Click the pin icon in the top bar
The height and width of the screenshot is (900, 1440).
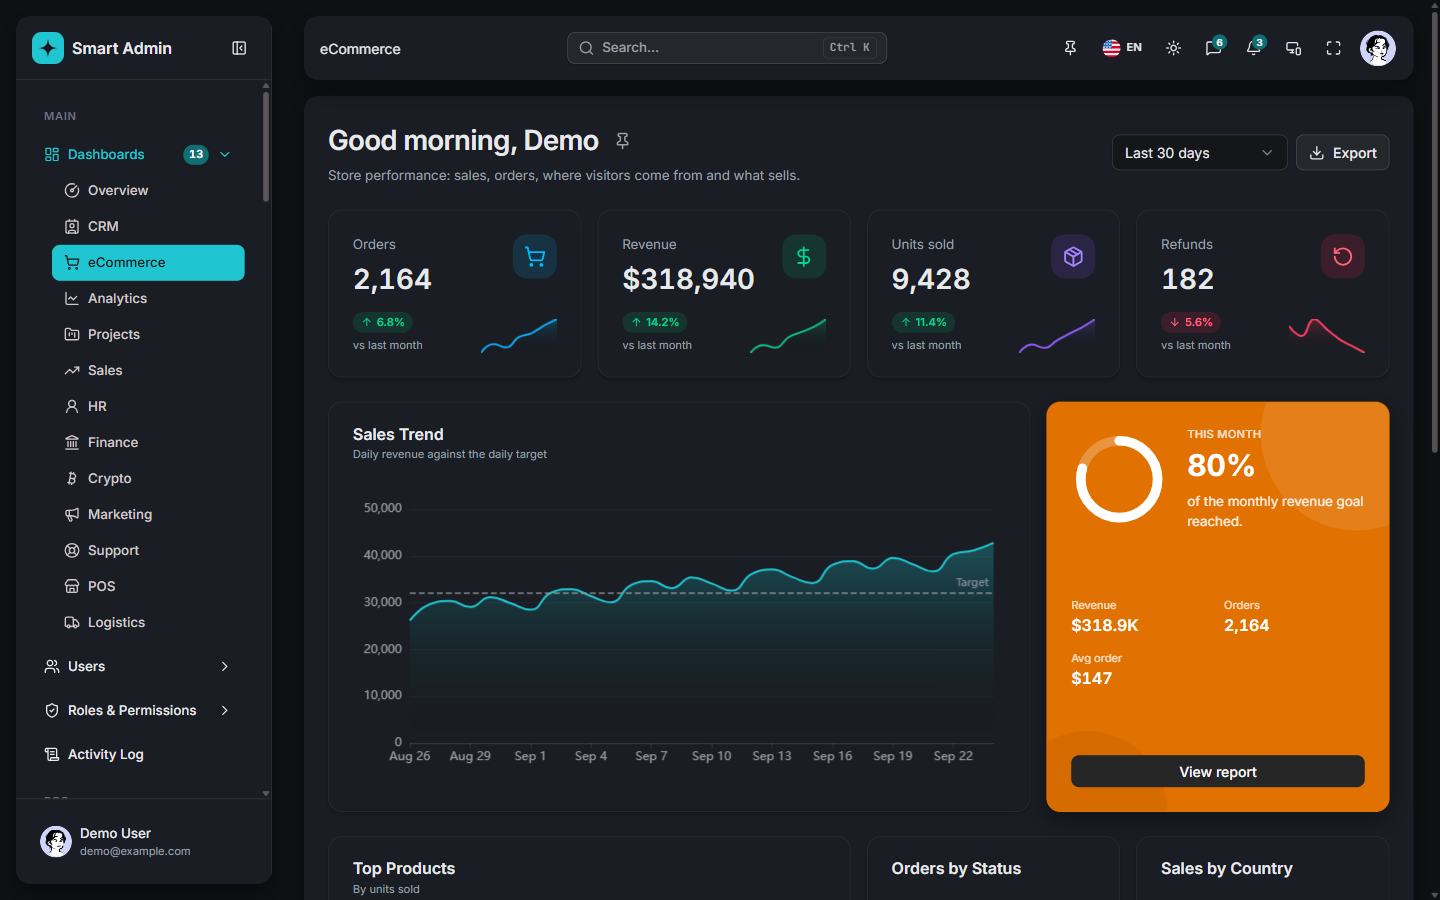pos(1070,48)
